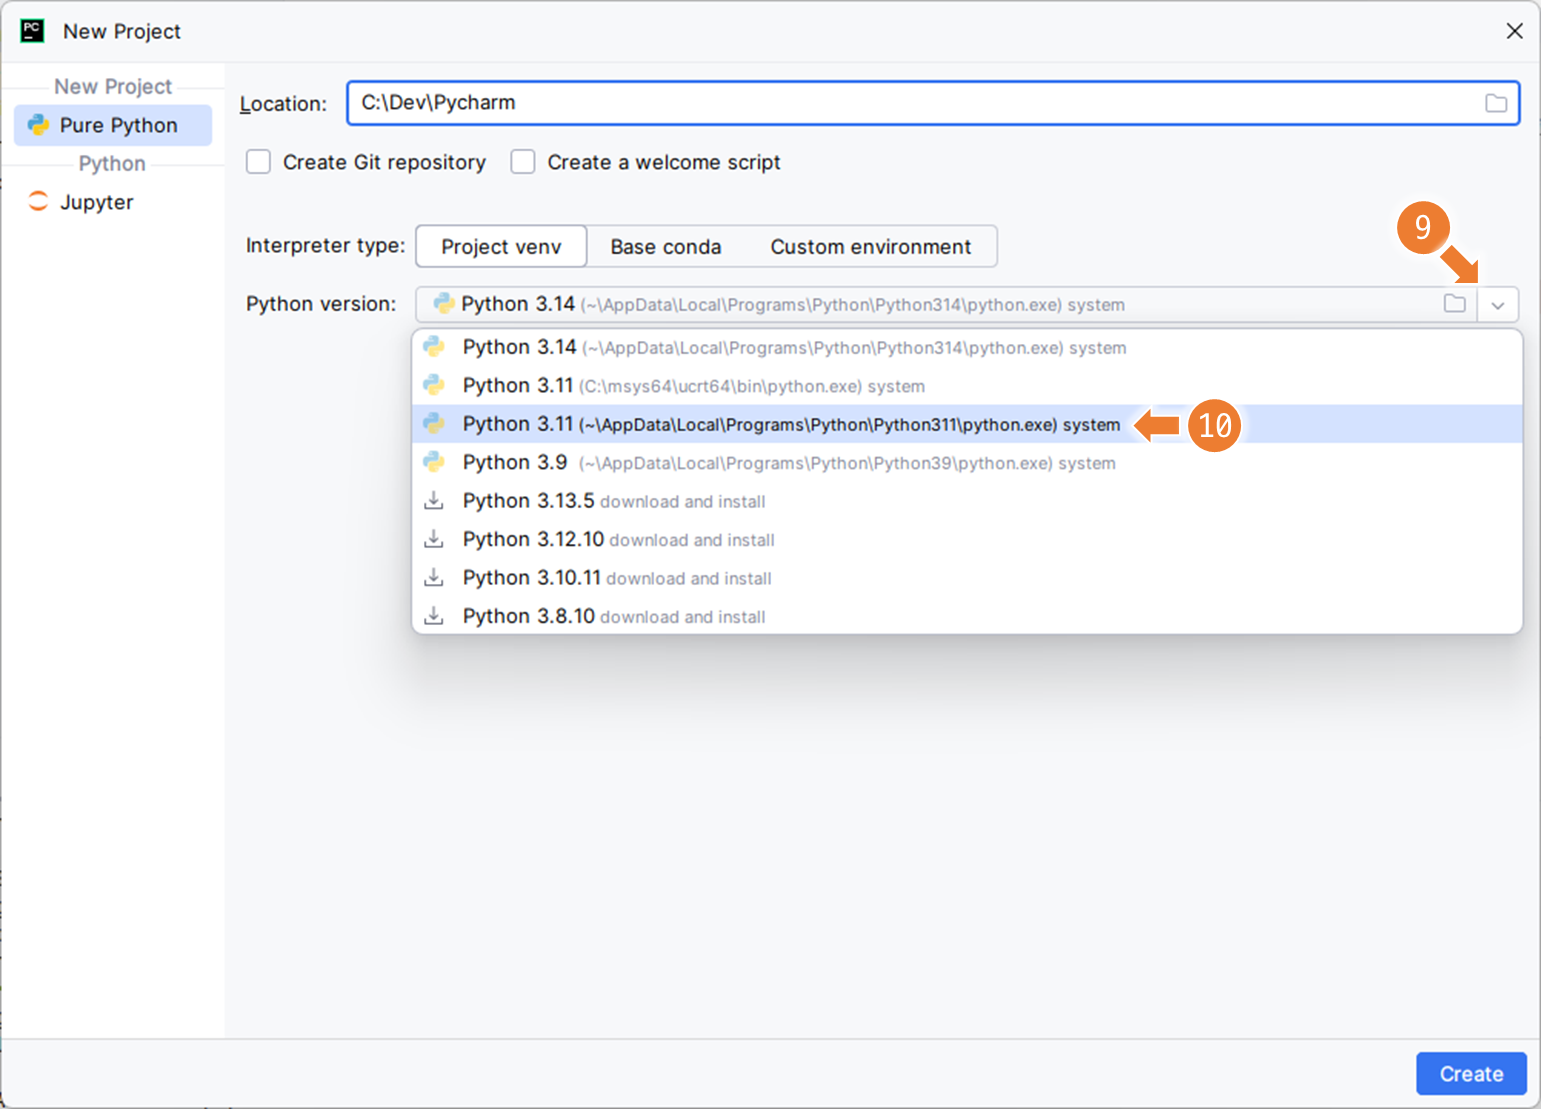Select Project venv interpreter type
The width and height of the screenshot is (1541, 1109).
pos(501,247)
